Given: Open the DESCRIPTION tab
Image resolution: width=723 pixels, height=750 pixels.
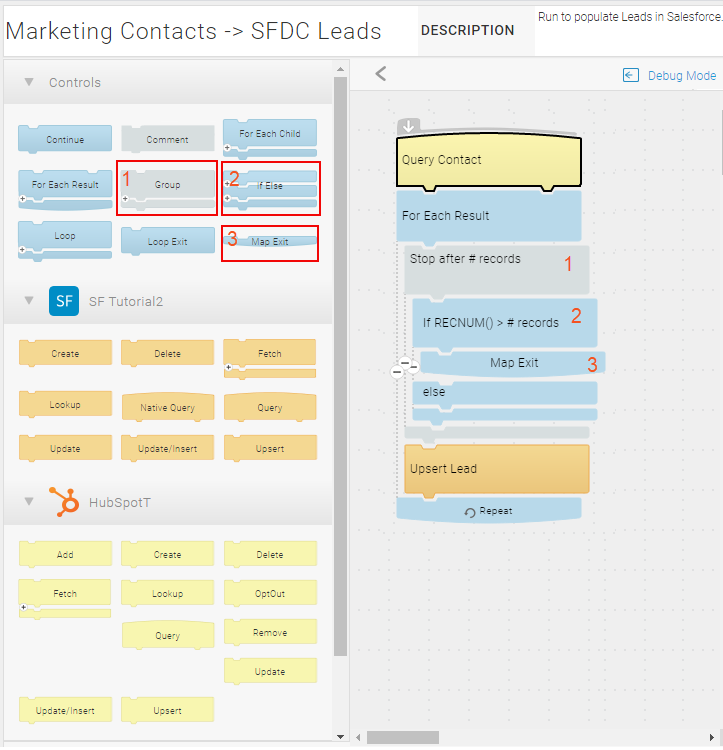Looking at the screenshot, I should 467,30.
